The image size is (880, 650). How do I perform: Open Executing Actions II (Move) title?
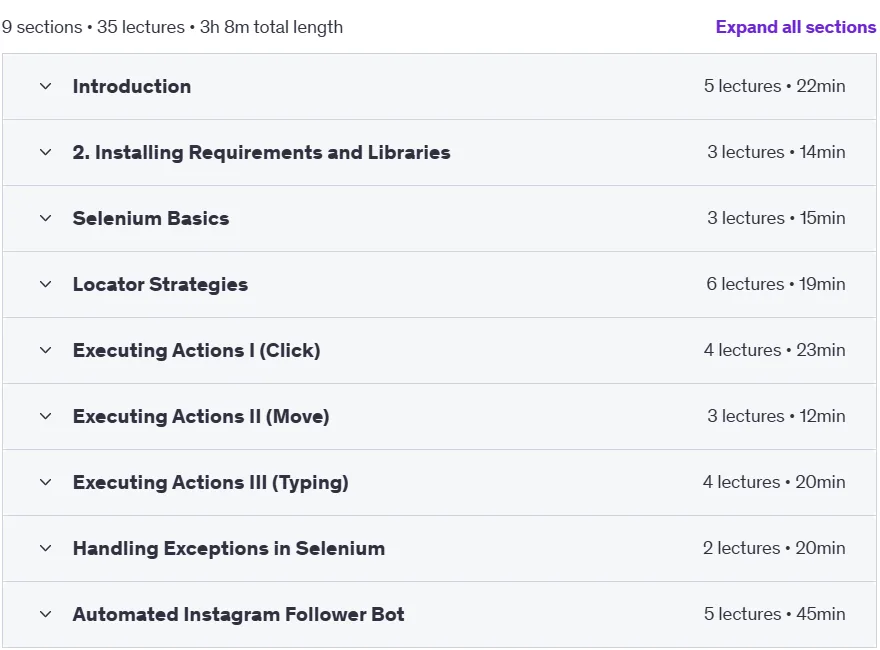(201, 416)
